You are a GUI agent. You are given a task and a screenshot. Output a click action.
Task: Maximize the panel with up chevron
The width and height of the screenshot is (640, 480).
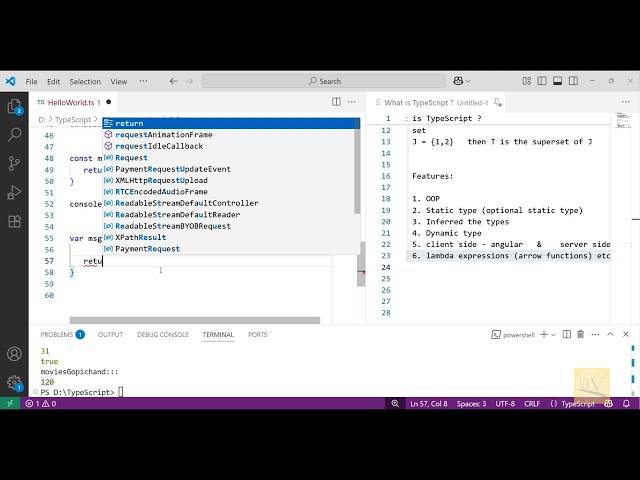click(610, 334)
